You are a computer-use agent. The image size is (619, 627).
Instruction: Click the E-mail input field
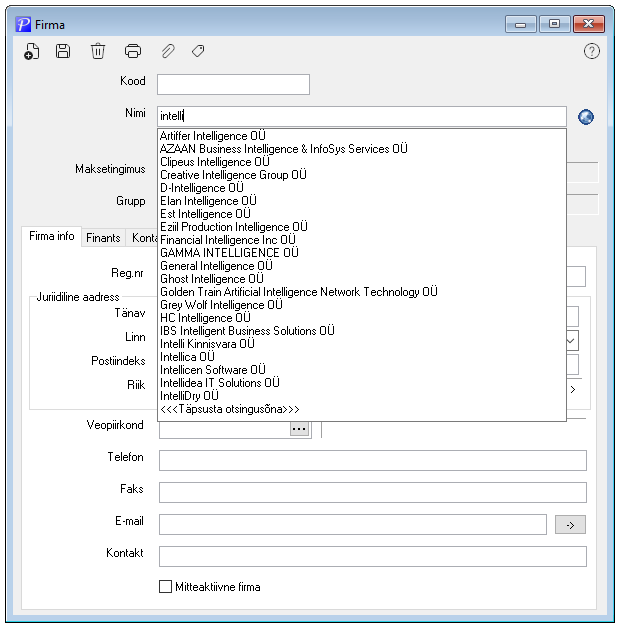click(x=353, y=524)
